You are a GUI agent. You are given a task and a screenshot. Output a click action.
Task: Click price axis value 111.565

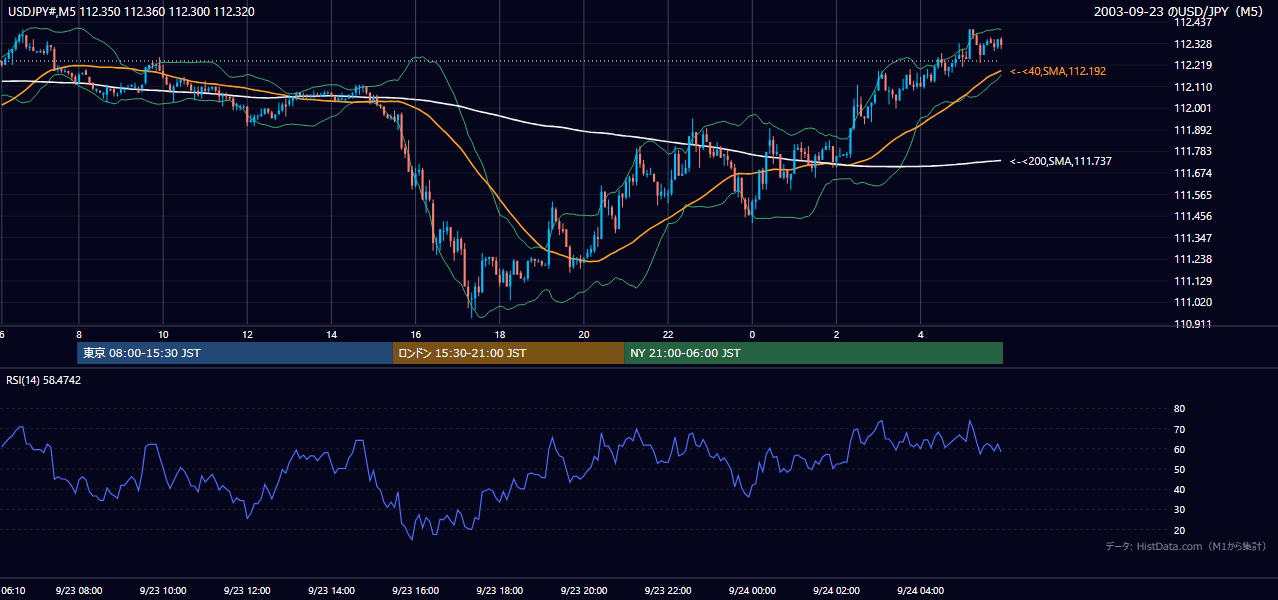[1193, 195]
